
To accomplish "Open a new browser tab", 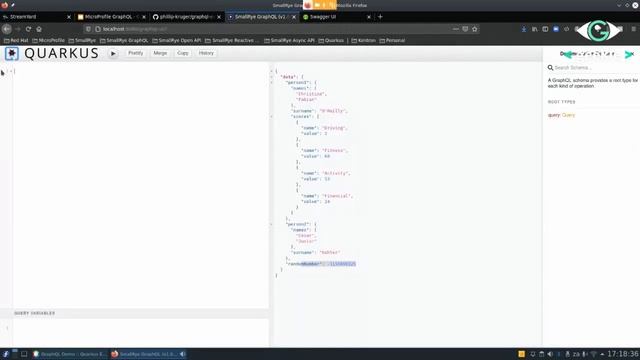I will point(380,17).
